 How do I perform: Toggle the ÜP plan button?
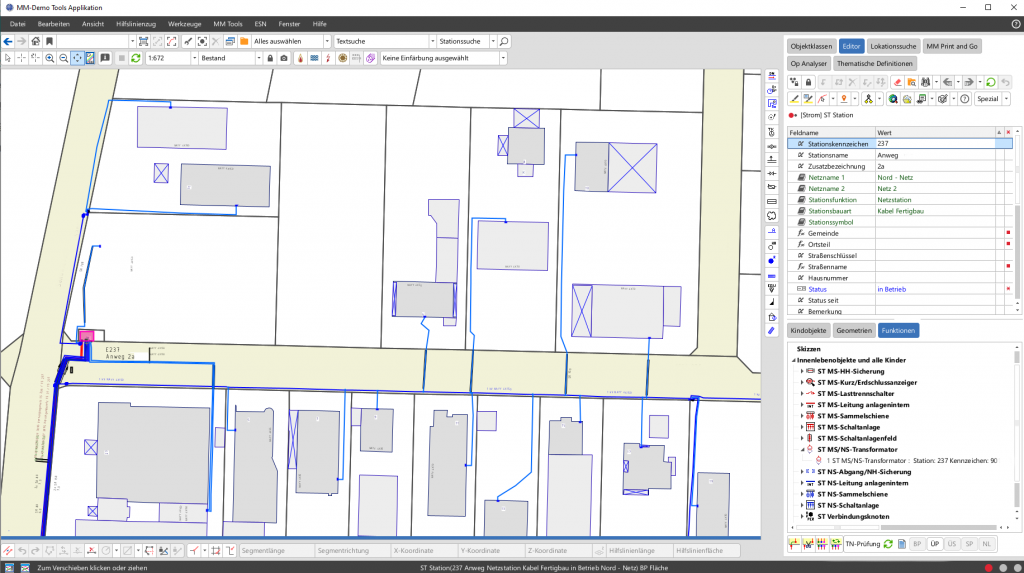coord(934,543)
